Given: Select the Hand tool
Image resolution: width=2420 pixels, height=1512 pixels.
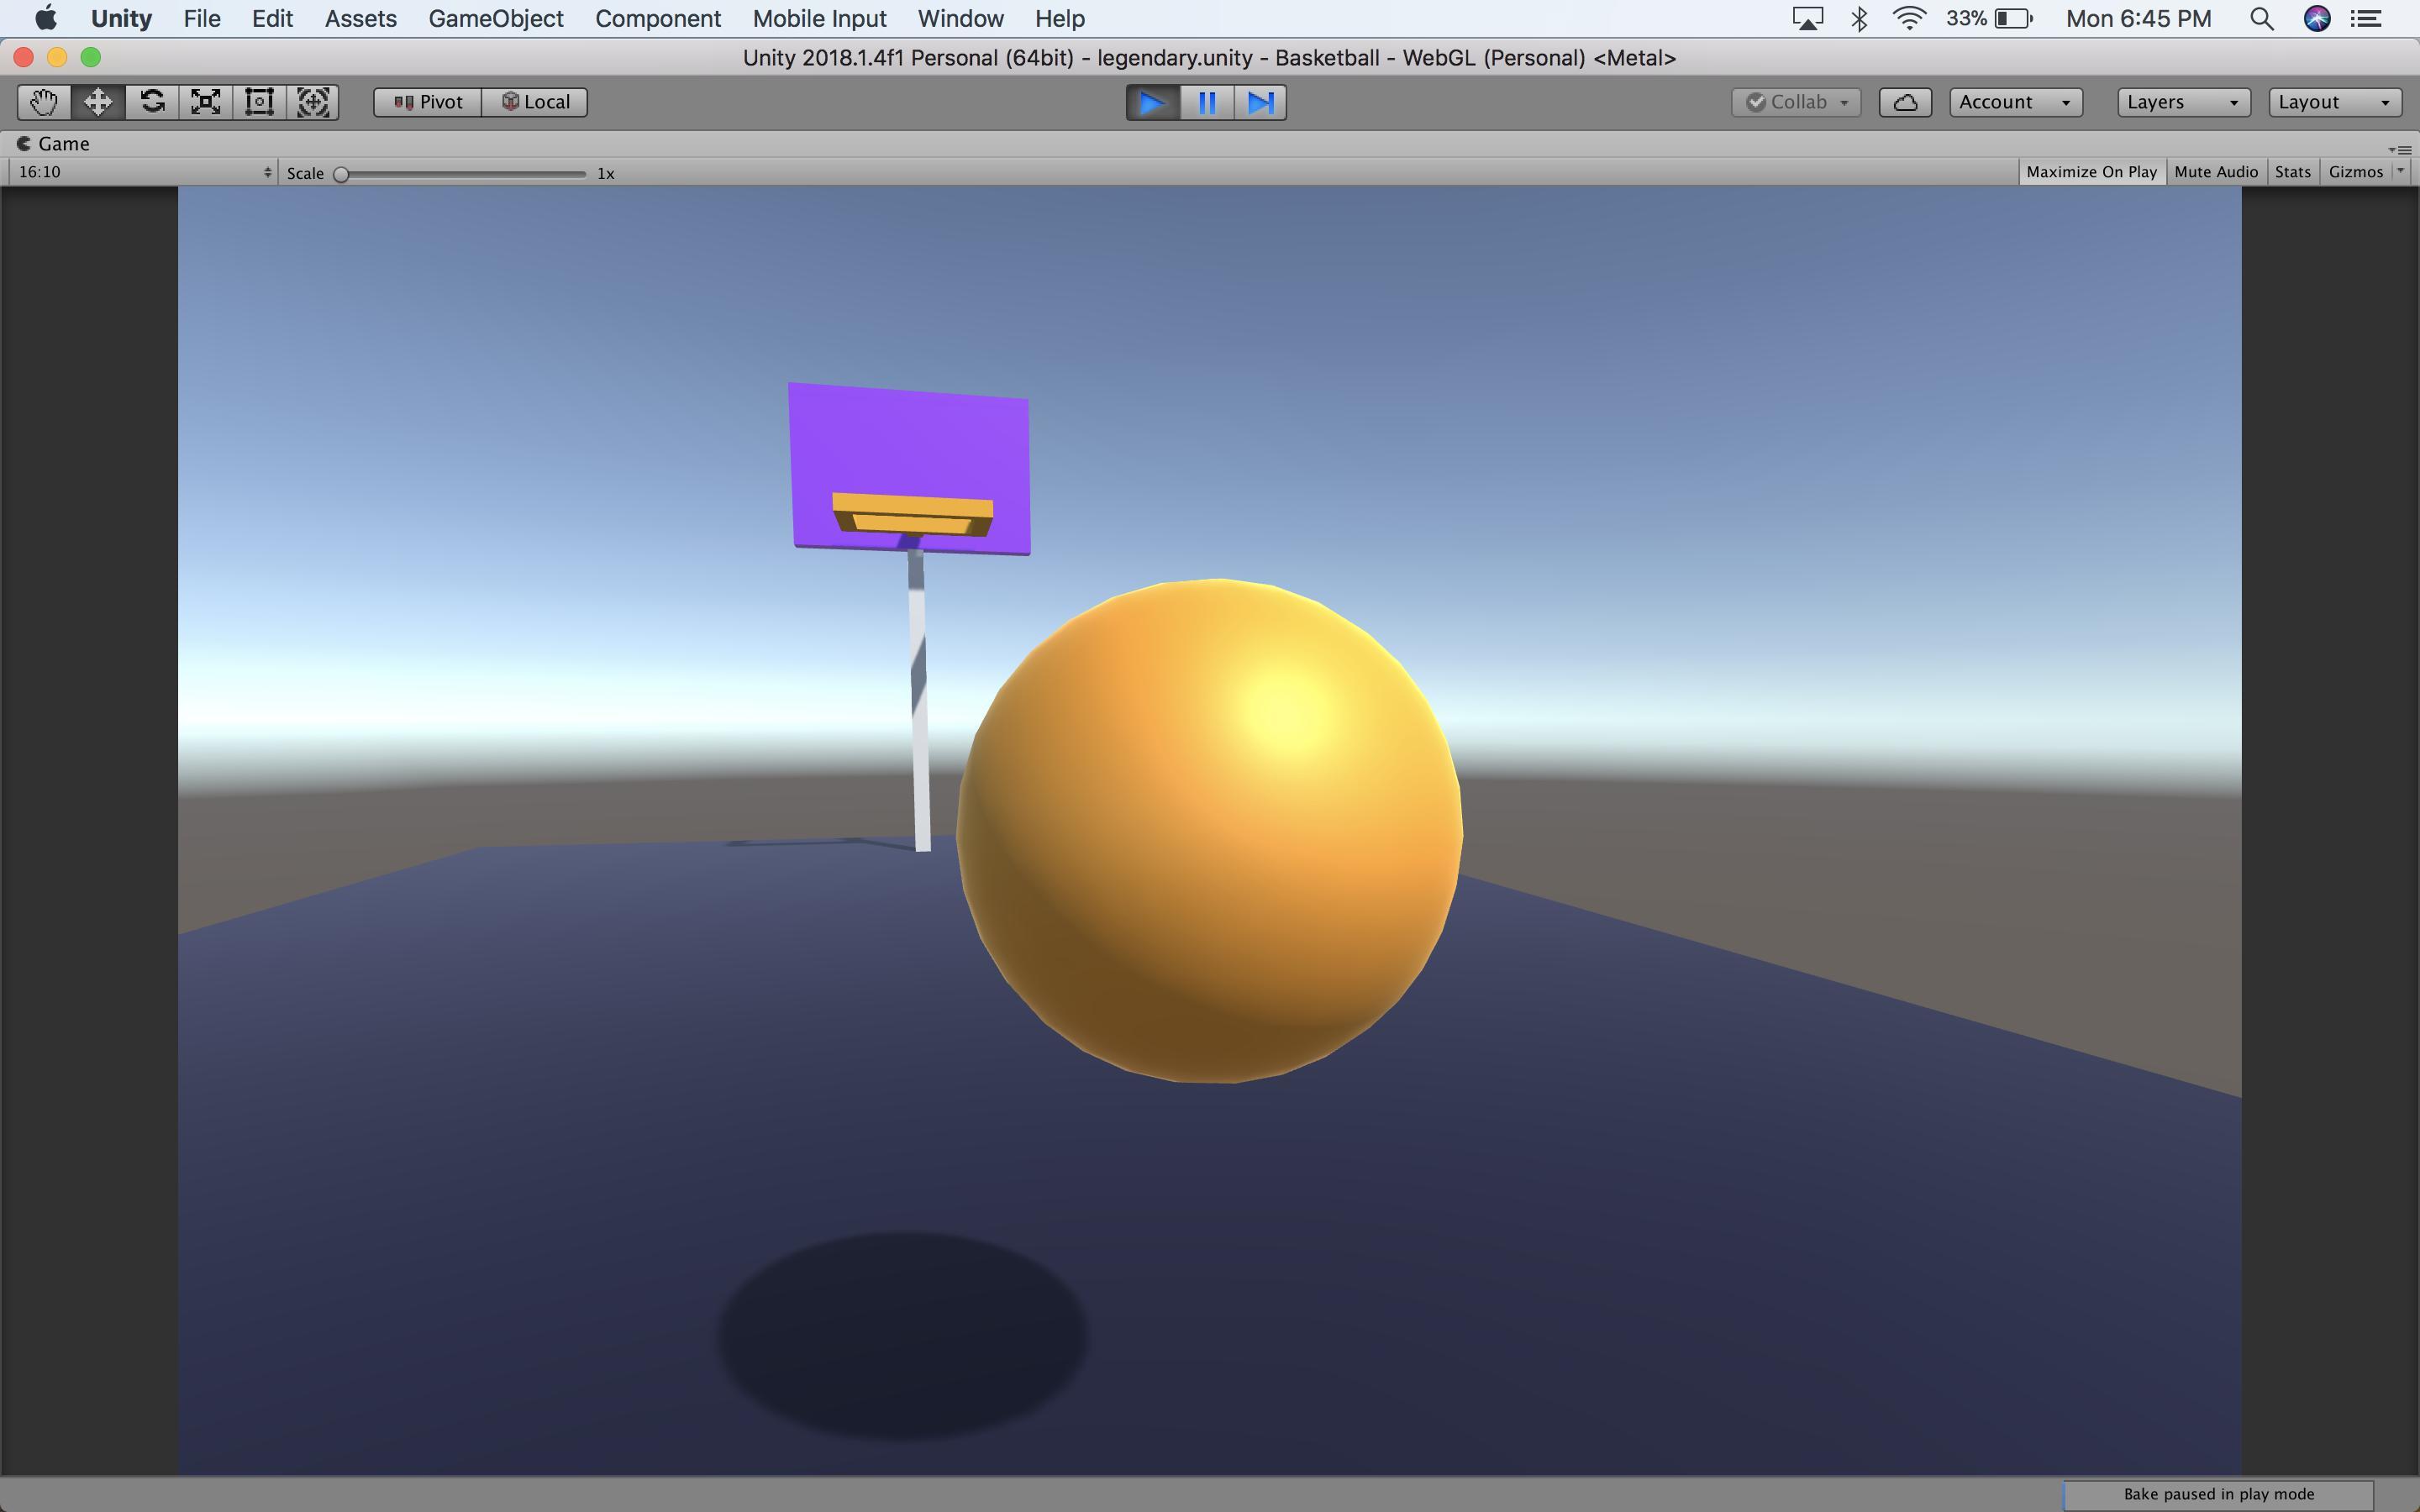Looking at the screenshot, I should point(44,102).
